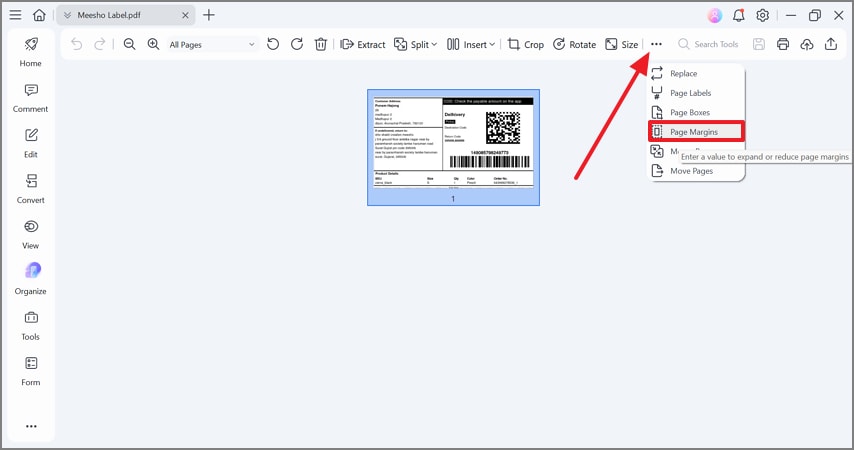
Task: Delete the selected page with trash icon
Action: coord(321,44)
